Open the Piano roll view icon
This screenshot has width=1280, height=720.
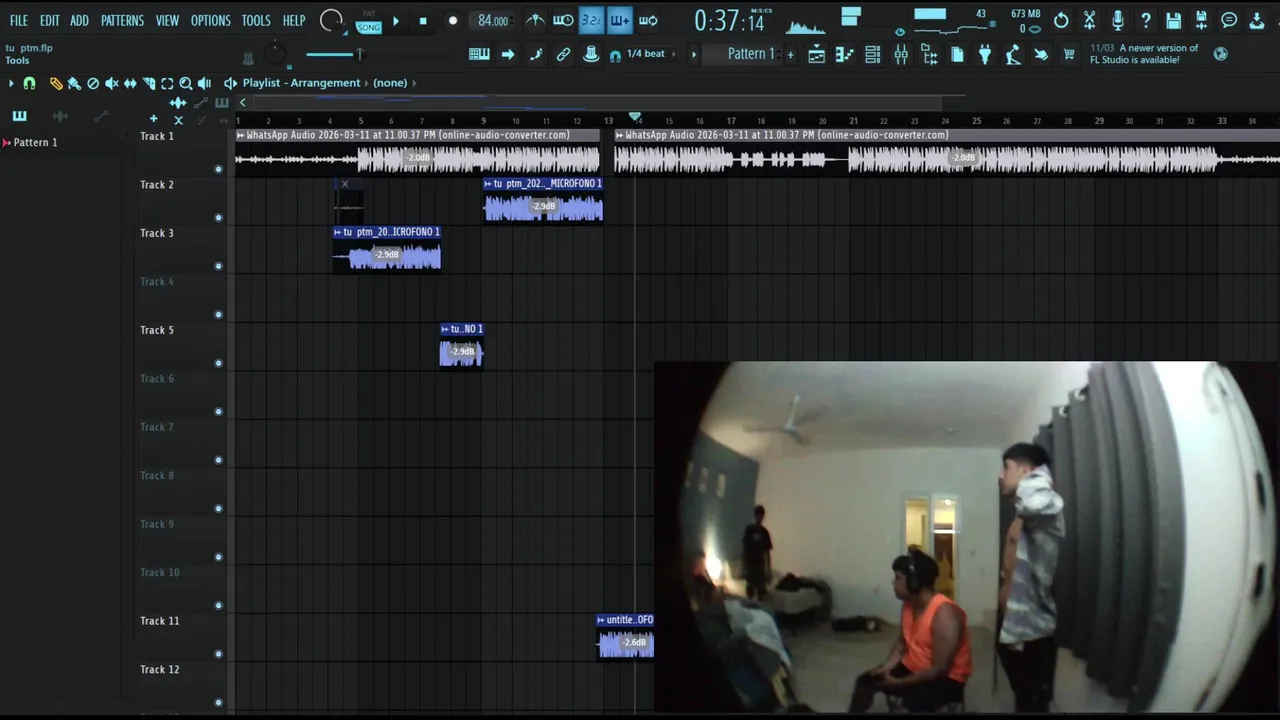(x=845, y=55)
